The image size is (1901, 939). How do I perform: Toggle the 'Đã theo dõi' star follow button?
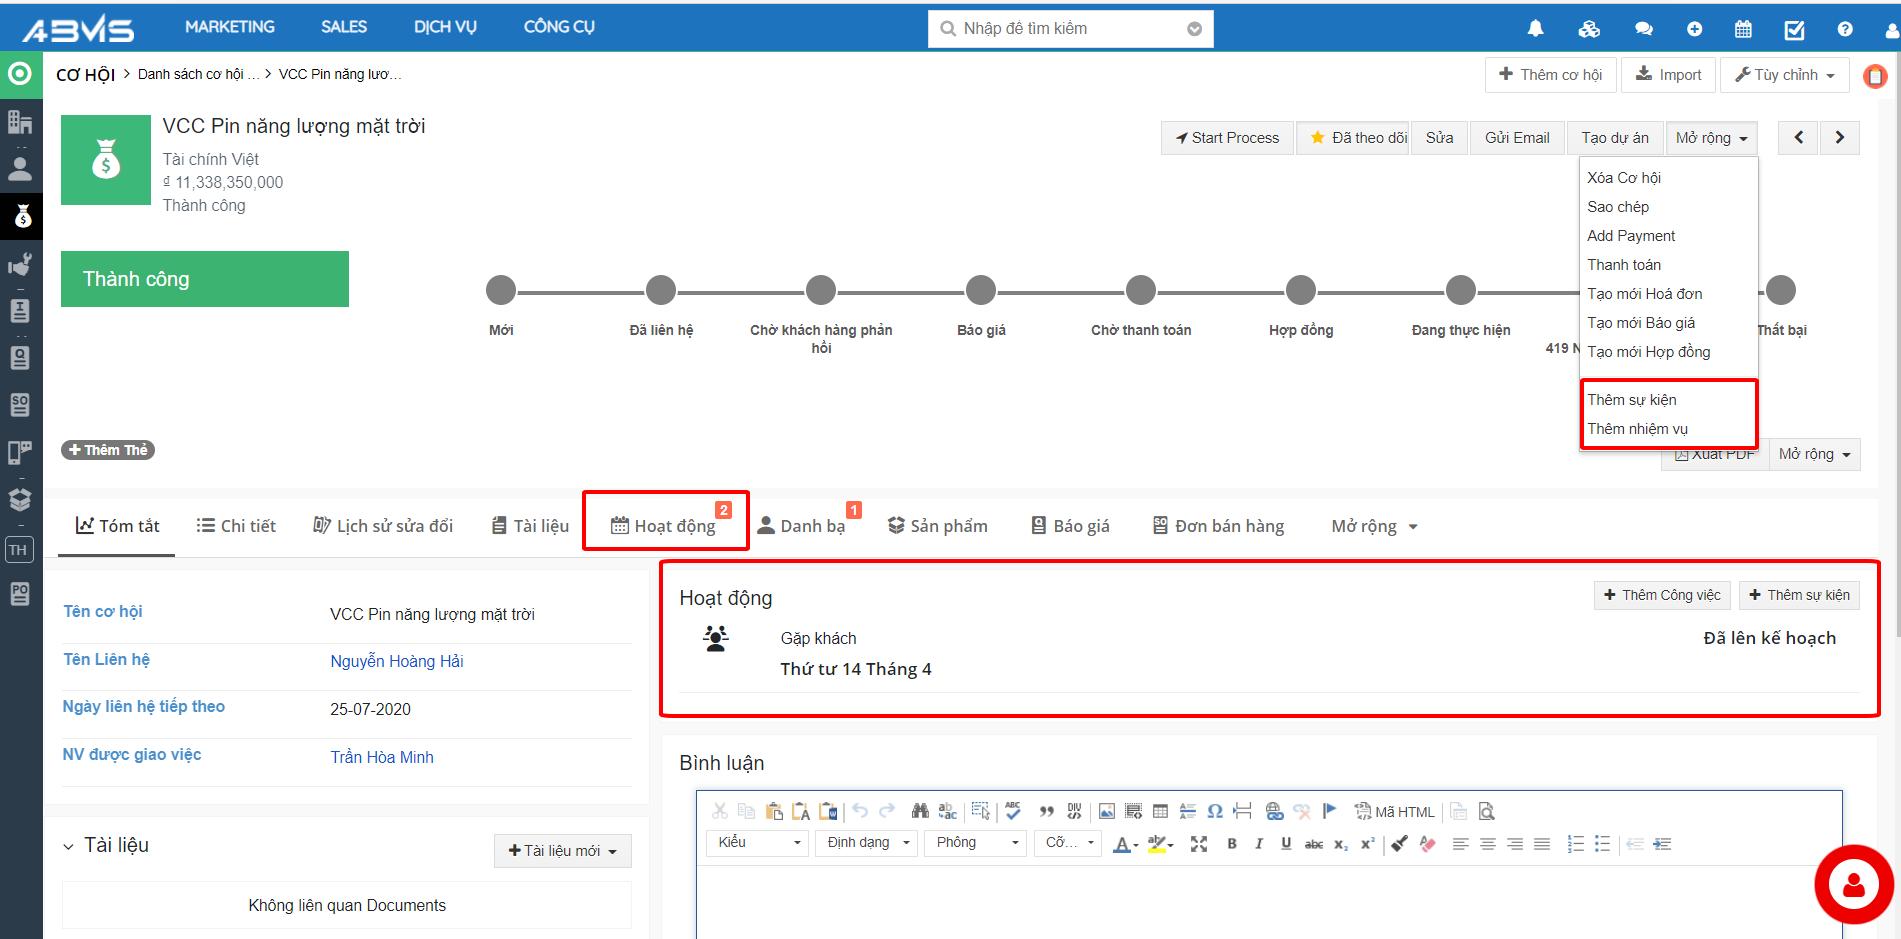pyautogui.click(x=1358, y=138)
